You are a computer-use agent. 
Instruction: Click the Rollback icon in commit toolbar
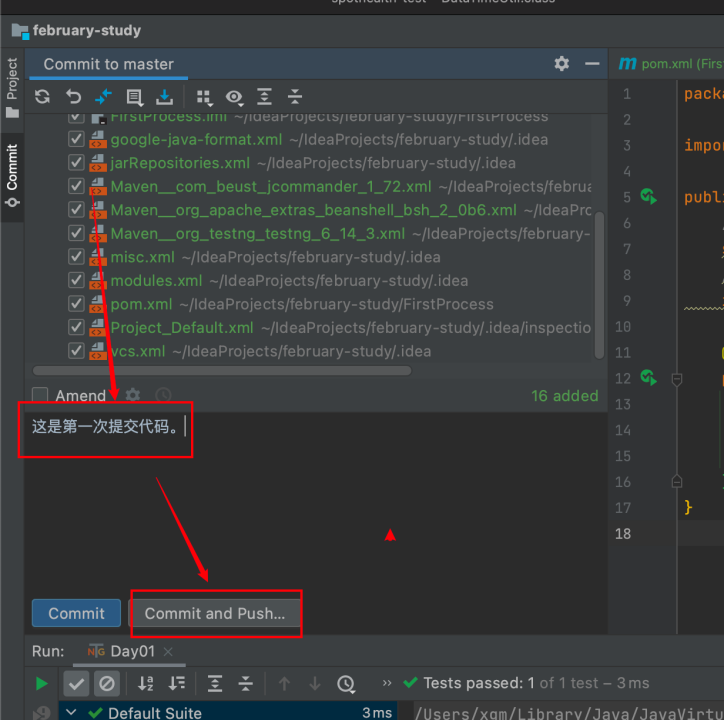pyautogui.click(x=73, y=97)
